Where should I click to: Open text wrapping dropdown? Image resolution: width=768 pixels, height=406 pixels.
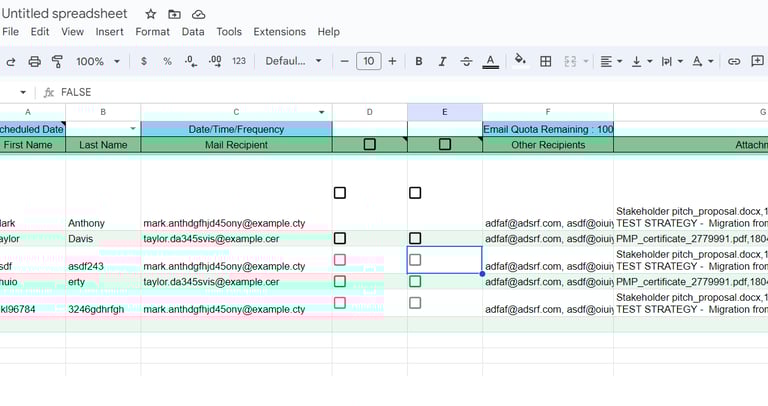tap(672, 61)
